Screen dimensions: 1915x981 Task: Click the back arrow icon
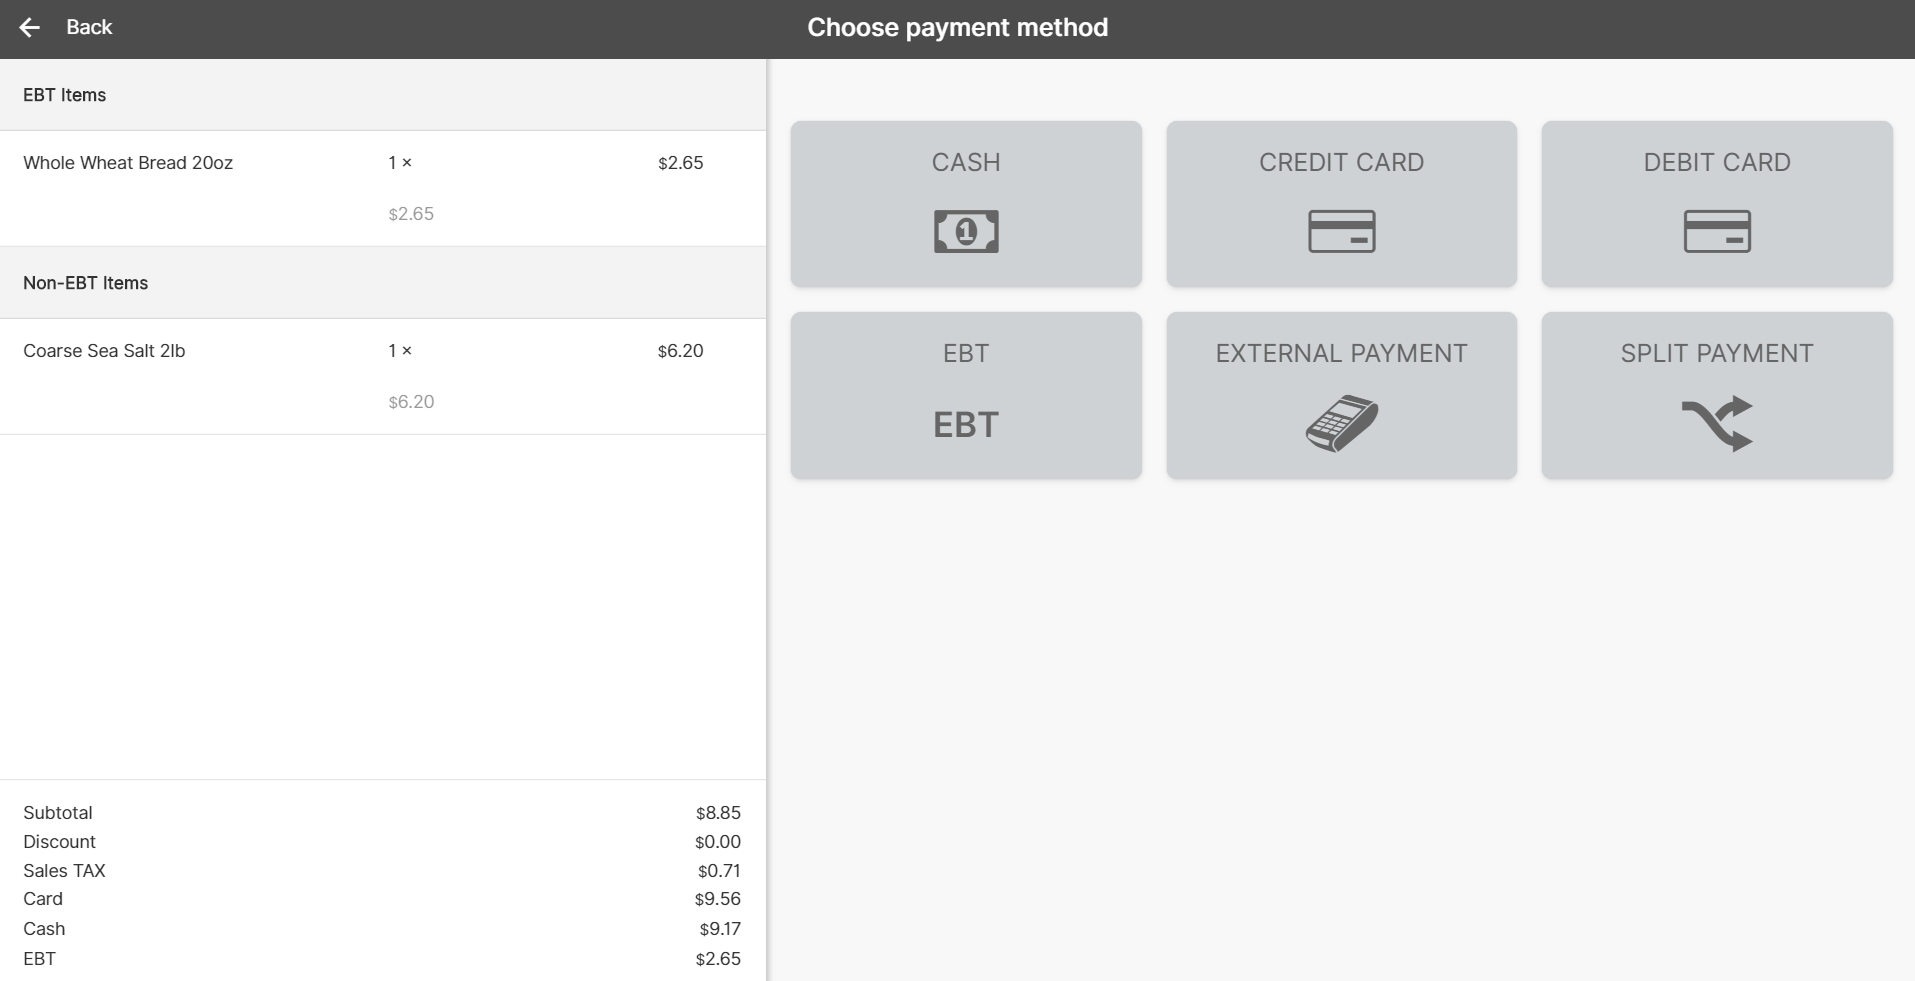(29, 28)
